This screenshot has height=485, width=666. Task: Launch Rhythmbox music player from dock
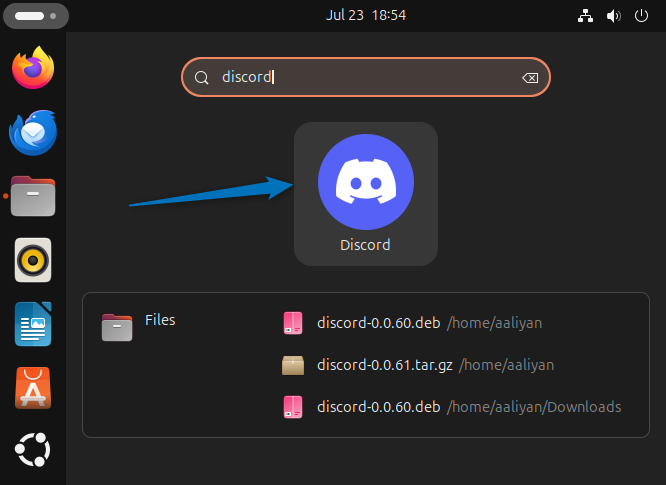click(x=33, y=260)
